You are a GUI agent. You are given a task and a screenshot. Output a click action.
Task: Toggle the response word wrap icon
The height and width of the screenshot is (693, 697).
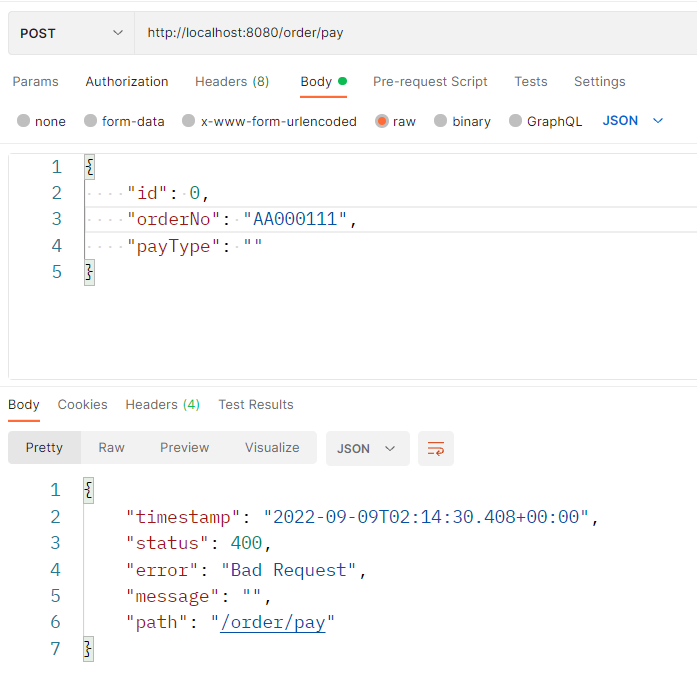click(x=436, y=448)
